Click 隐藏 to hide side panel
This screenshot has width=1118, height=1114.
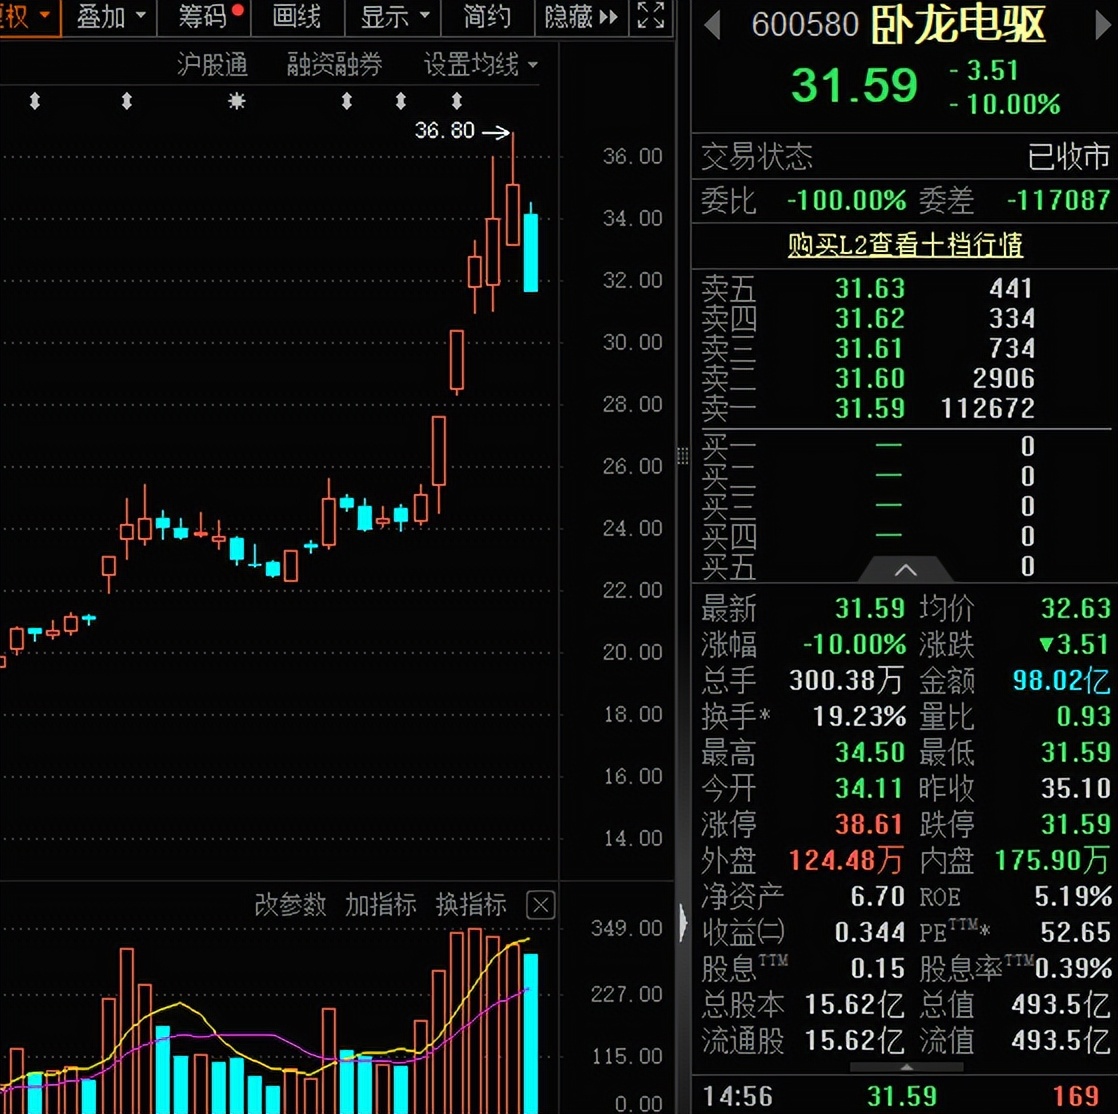(580, 16)
